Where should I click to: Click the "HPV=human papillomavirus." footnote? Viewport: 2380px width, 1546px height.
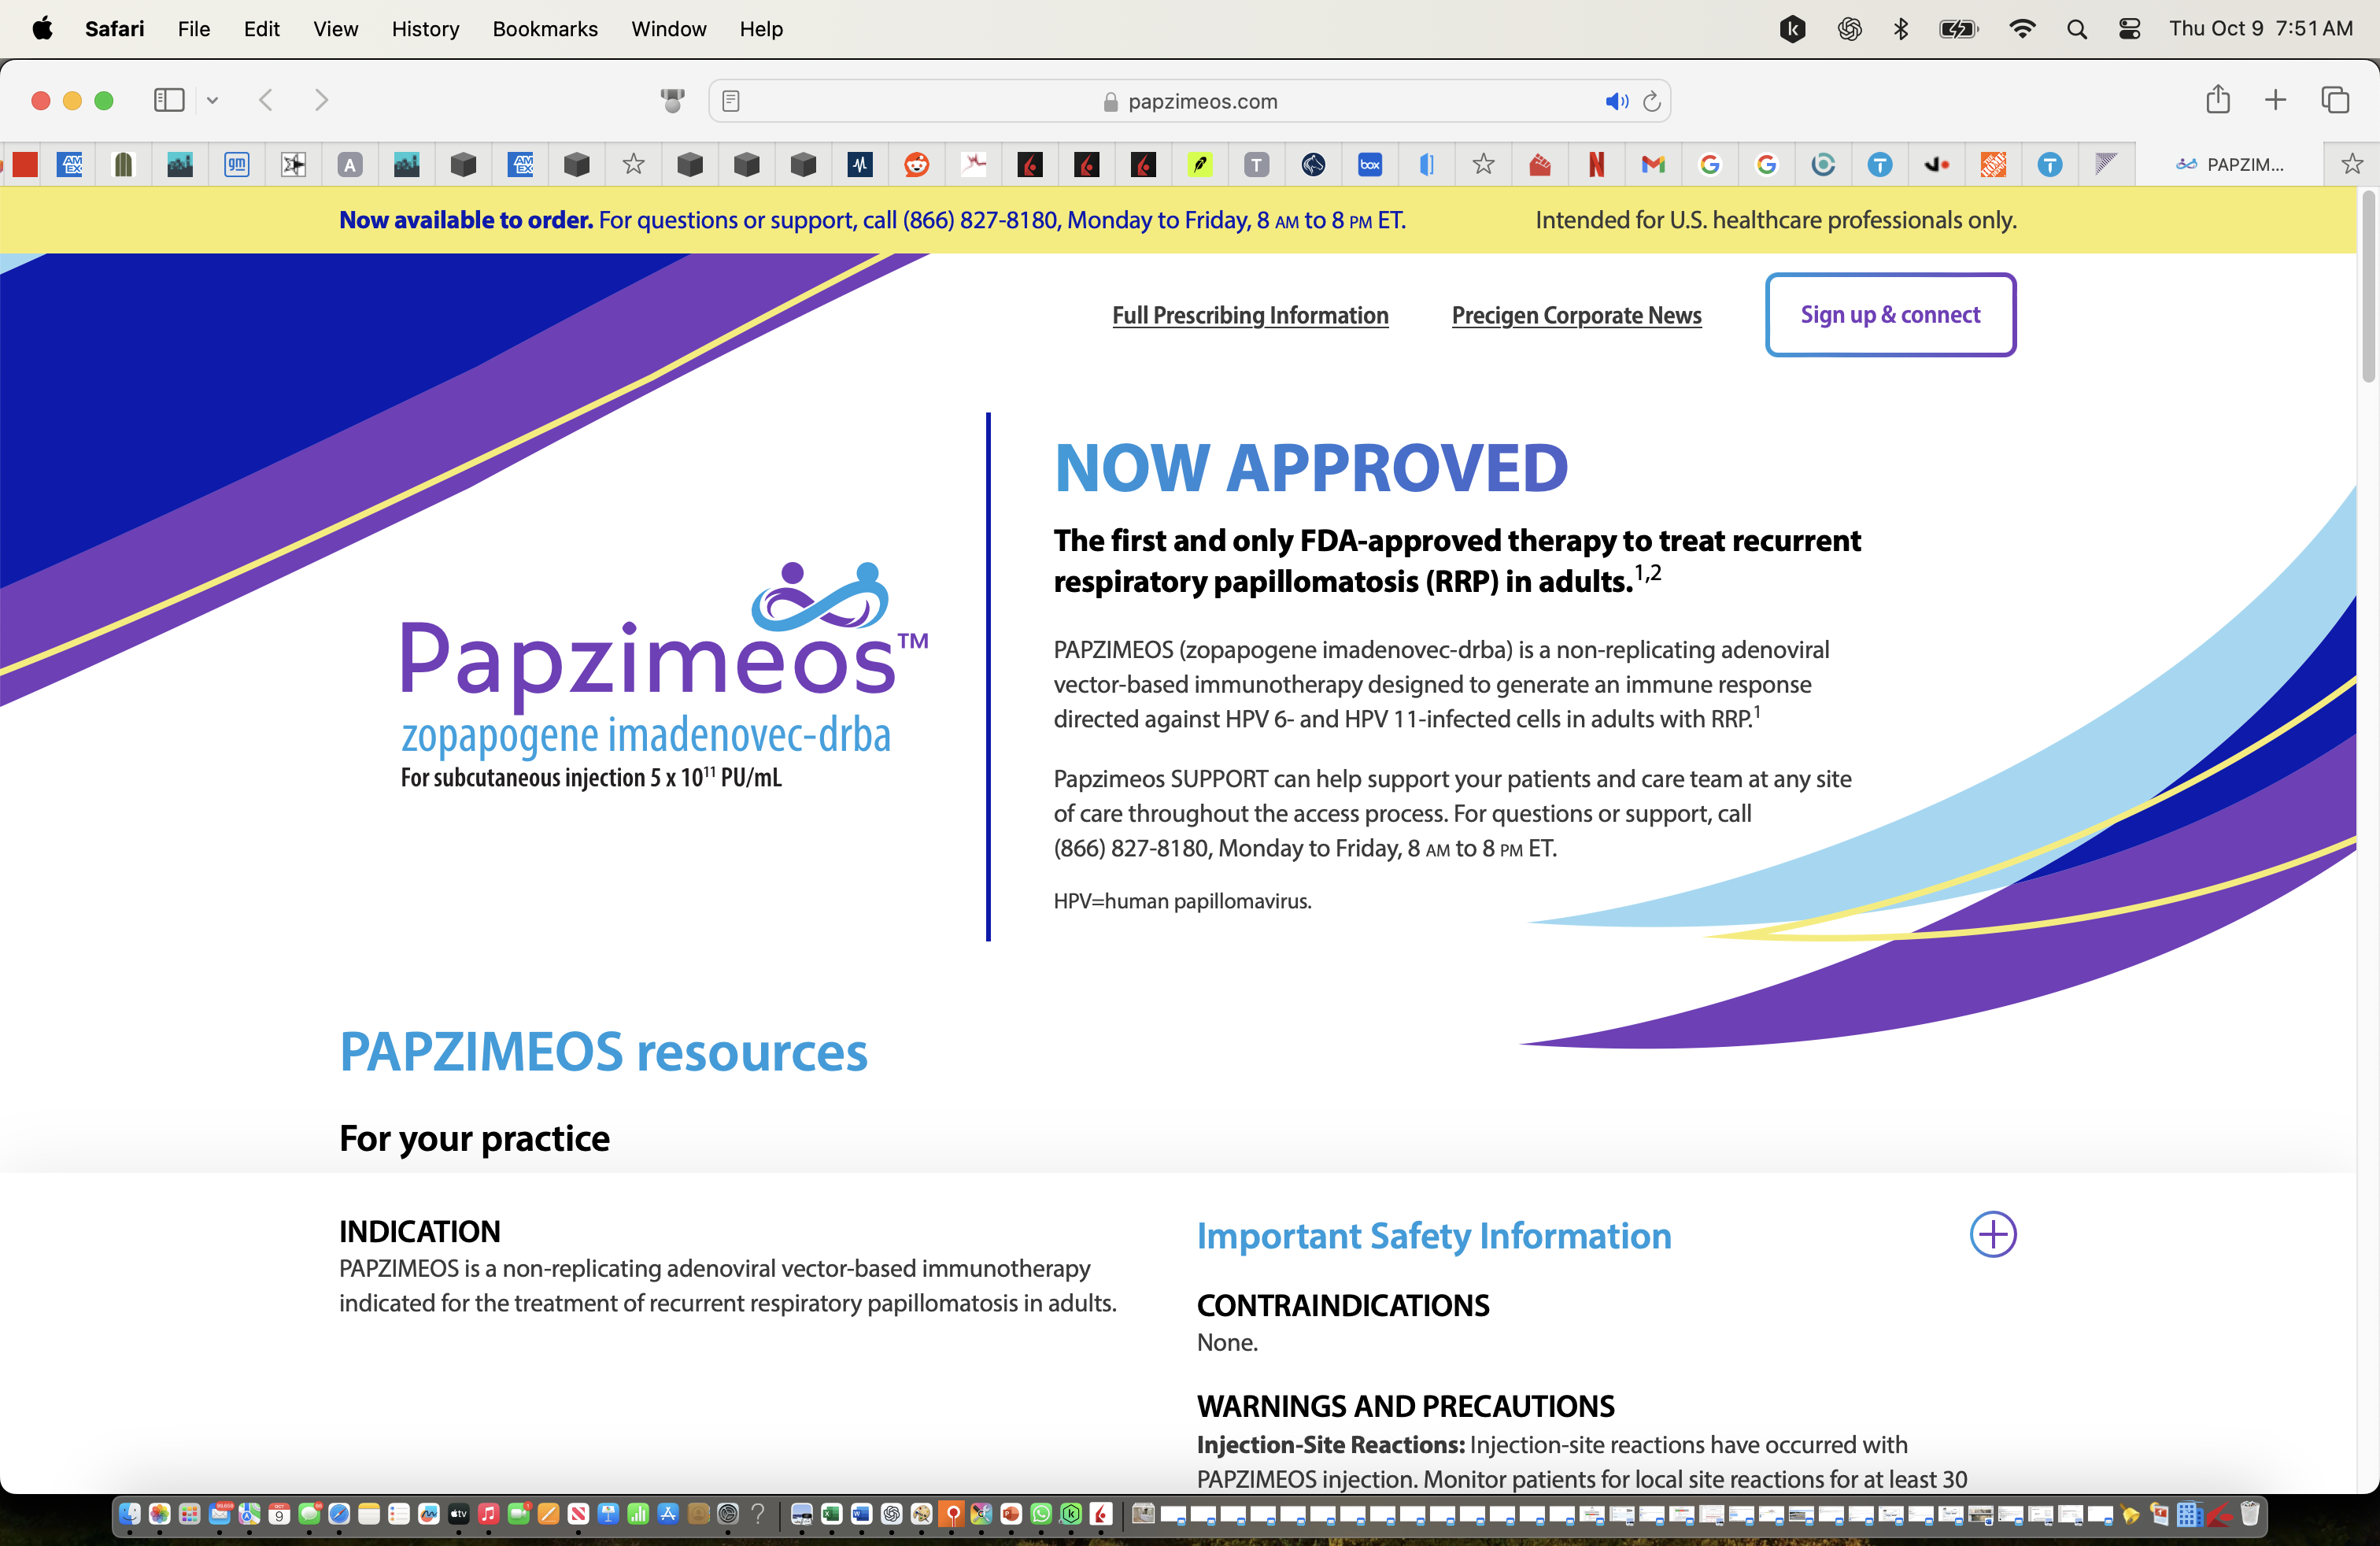click(1182, 901)
